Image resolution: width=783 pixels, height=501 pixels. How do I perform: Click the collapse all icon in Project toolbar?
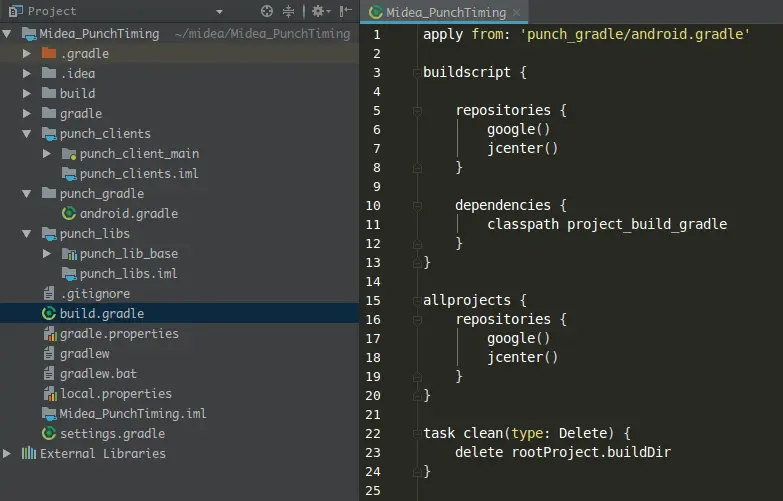[289, 11]
